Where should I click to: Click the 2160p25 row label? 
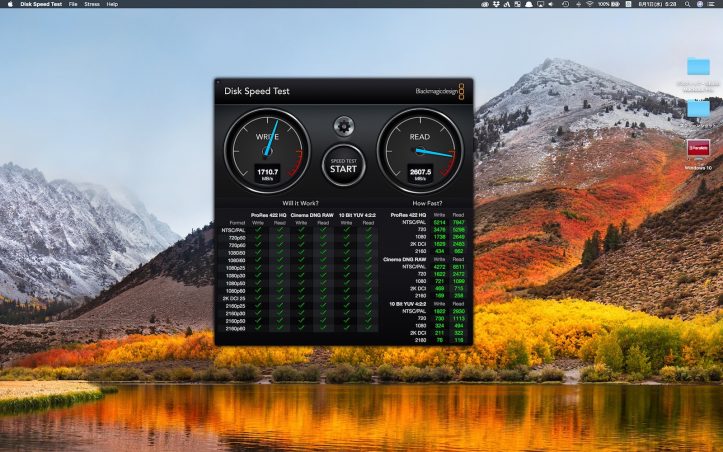(236, 306)
